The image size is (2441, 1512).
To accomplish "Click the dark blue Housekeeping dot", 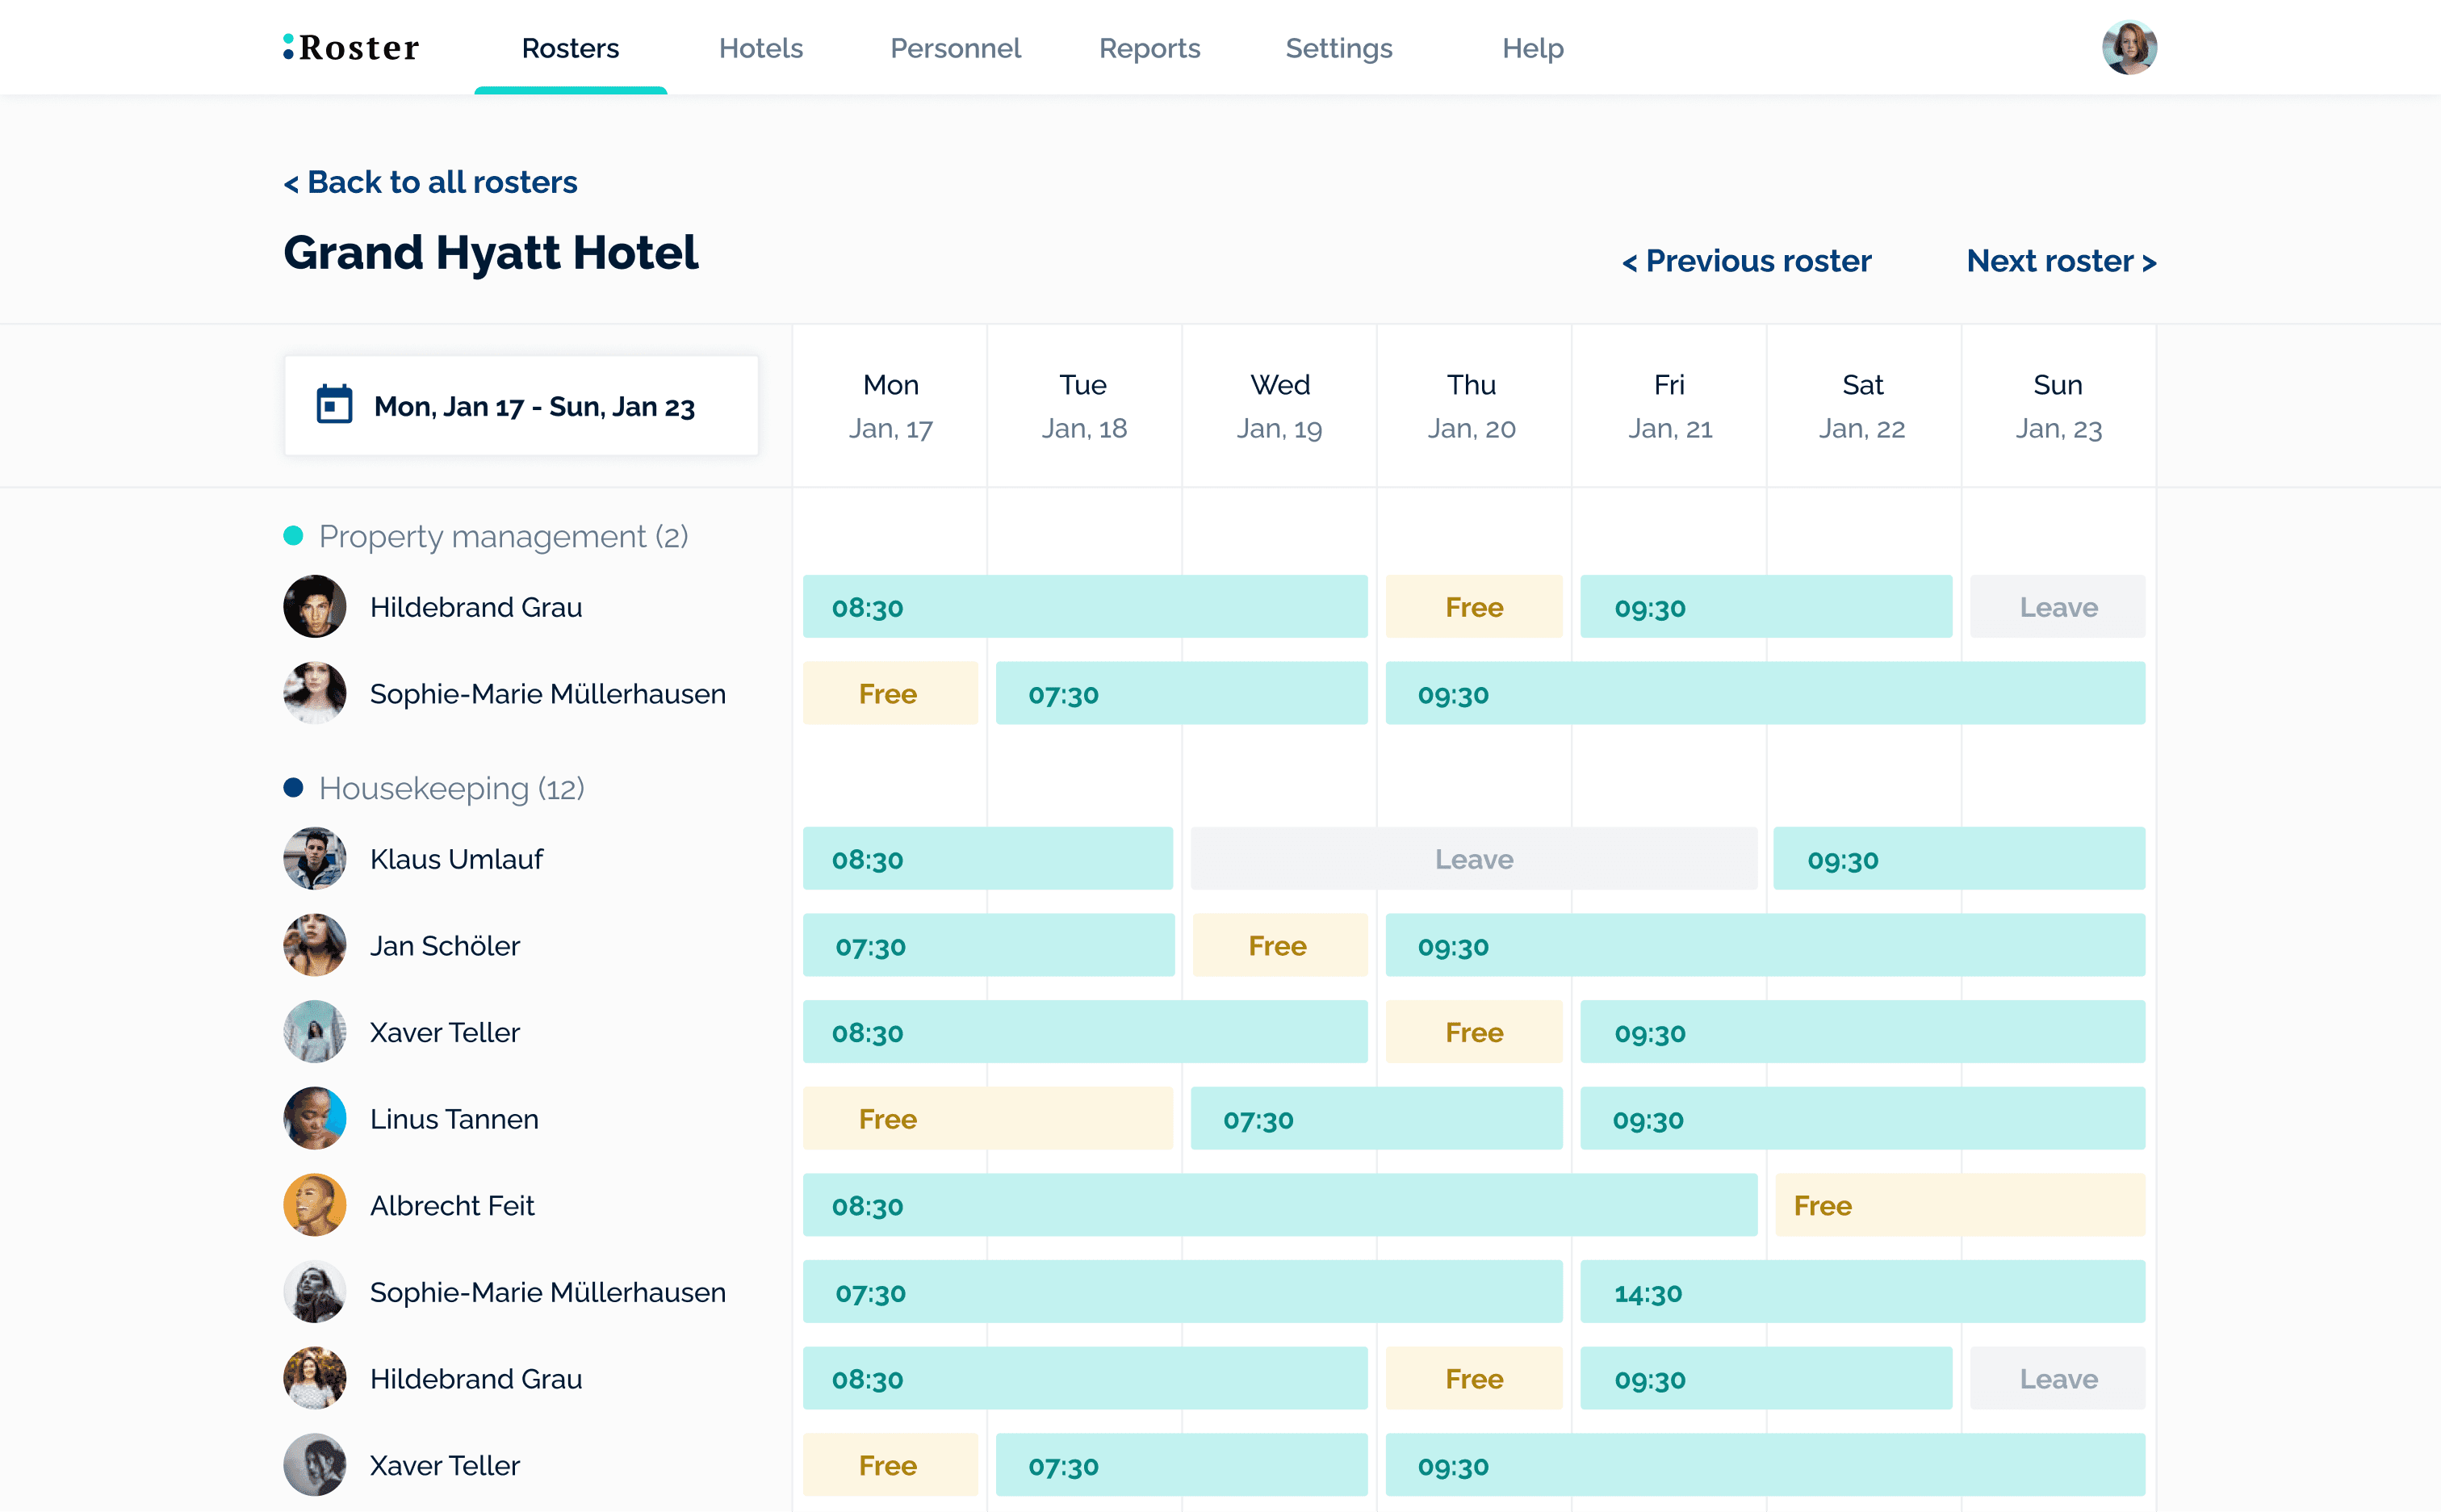I will 293,788.
